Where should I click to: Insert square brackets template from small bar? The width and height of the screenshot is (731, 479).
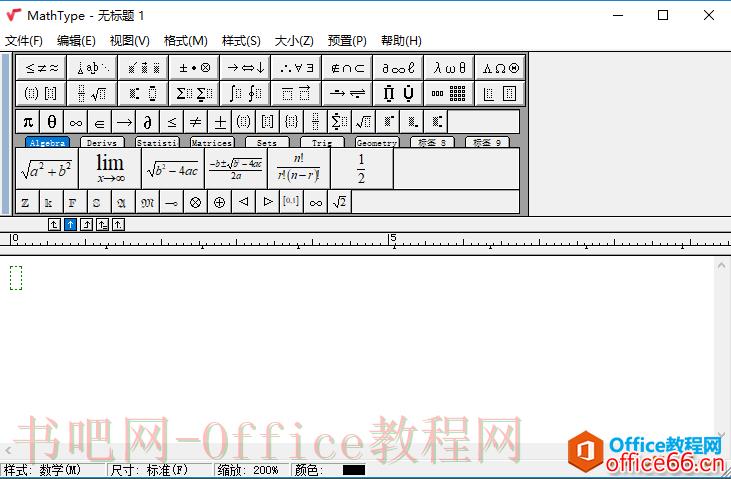[x=268, y=122]
